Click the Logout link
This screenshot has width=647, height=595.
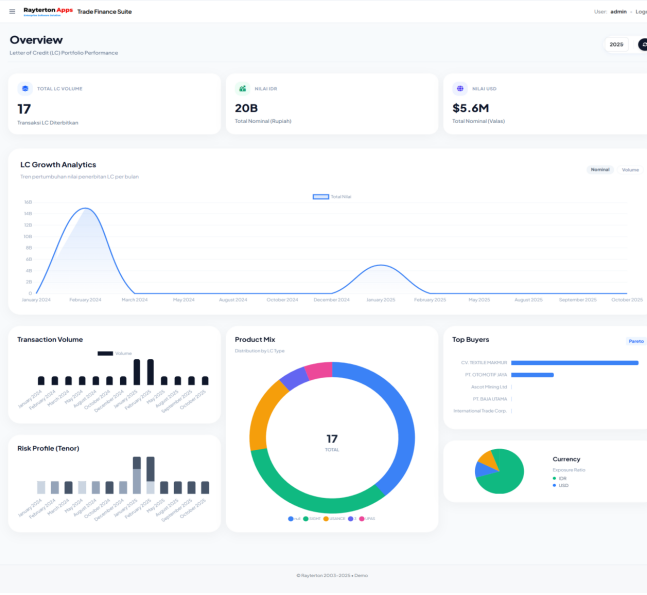click(640, 11)
